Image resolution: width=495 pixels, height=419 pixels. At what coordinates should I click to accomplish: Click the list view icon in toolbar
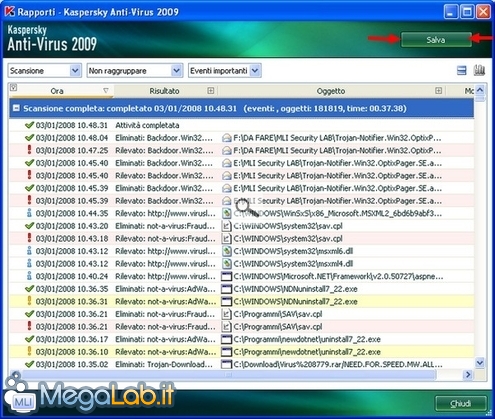click(462, 71)
